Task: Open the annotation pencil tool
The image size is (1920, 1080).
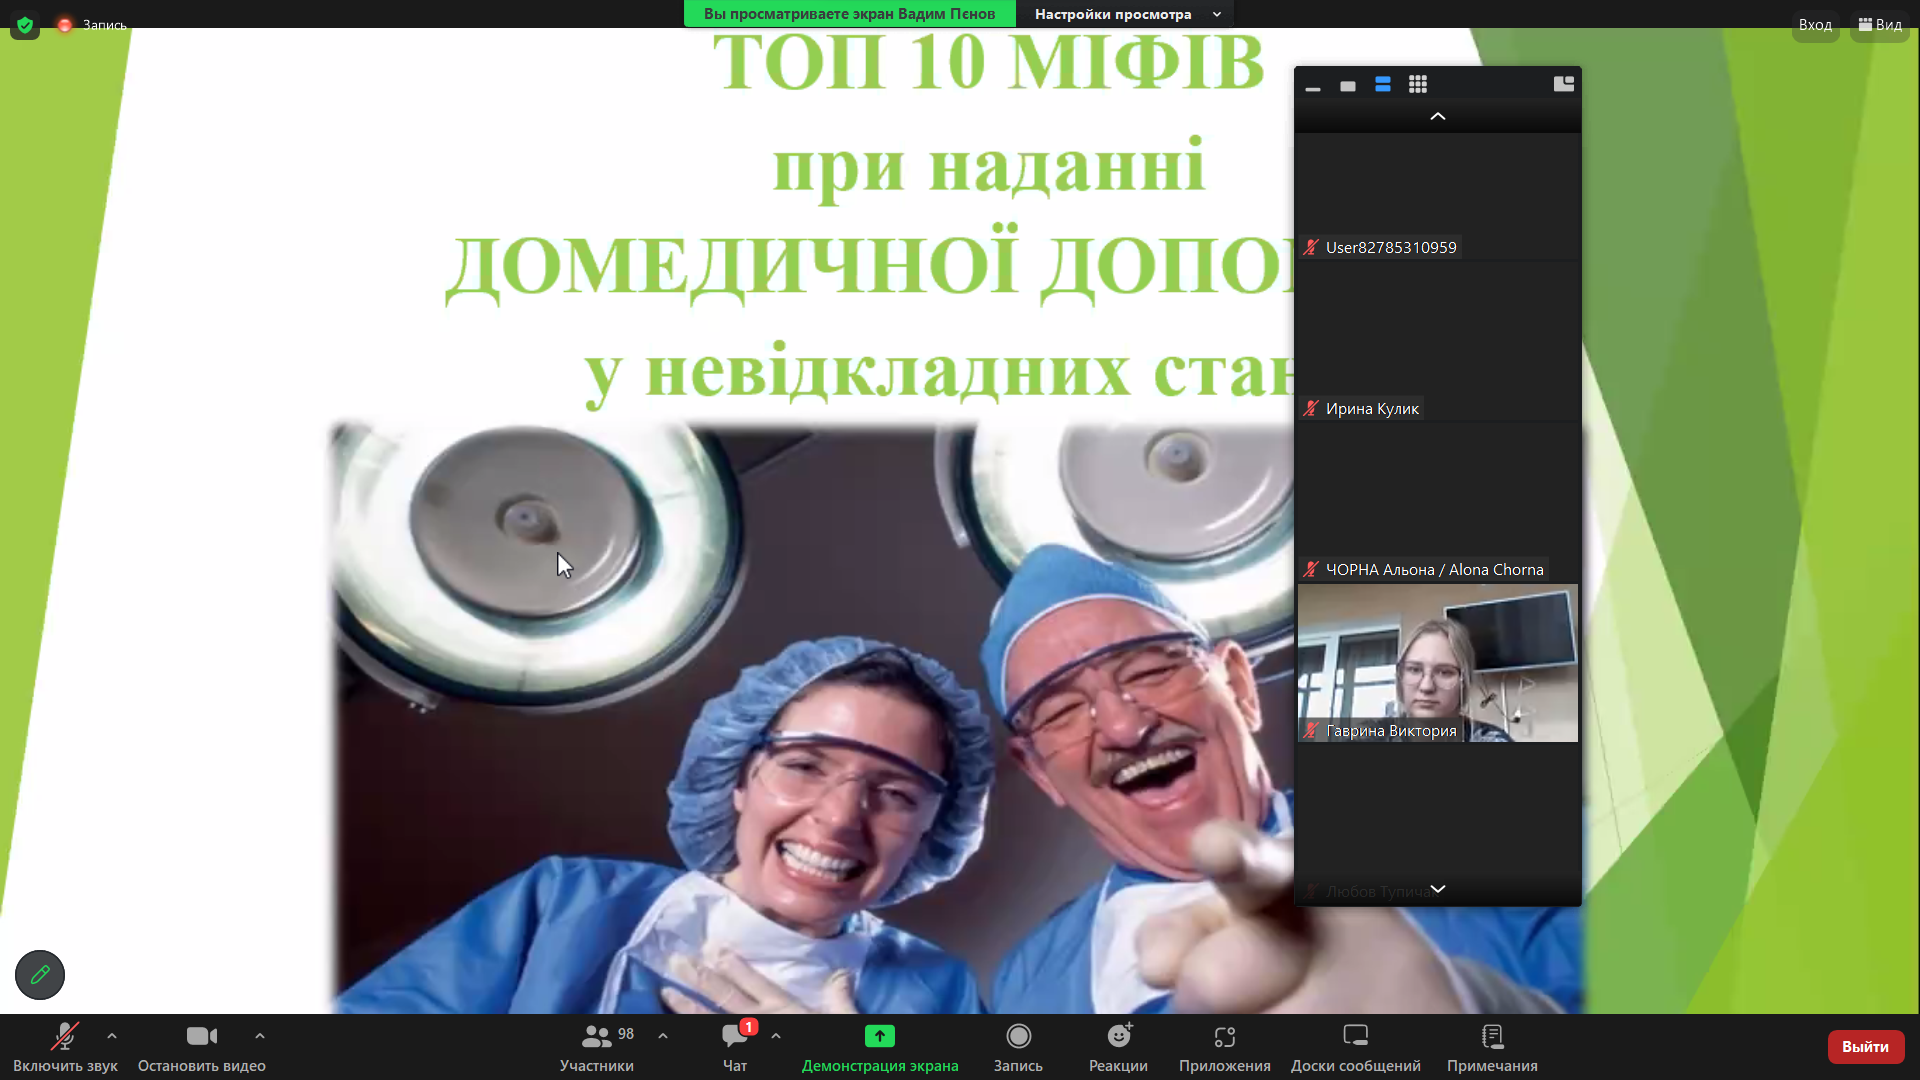Action: coord(40,974)
